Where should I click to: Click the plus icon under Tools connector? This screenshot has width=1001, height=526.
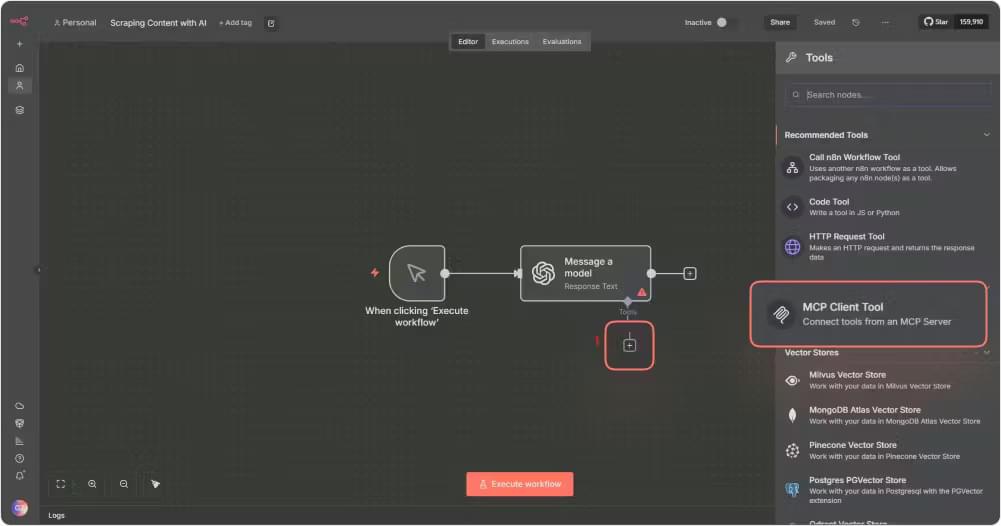(629, 345)
